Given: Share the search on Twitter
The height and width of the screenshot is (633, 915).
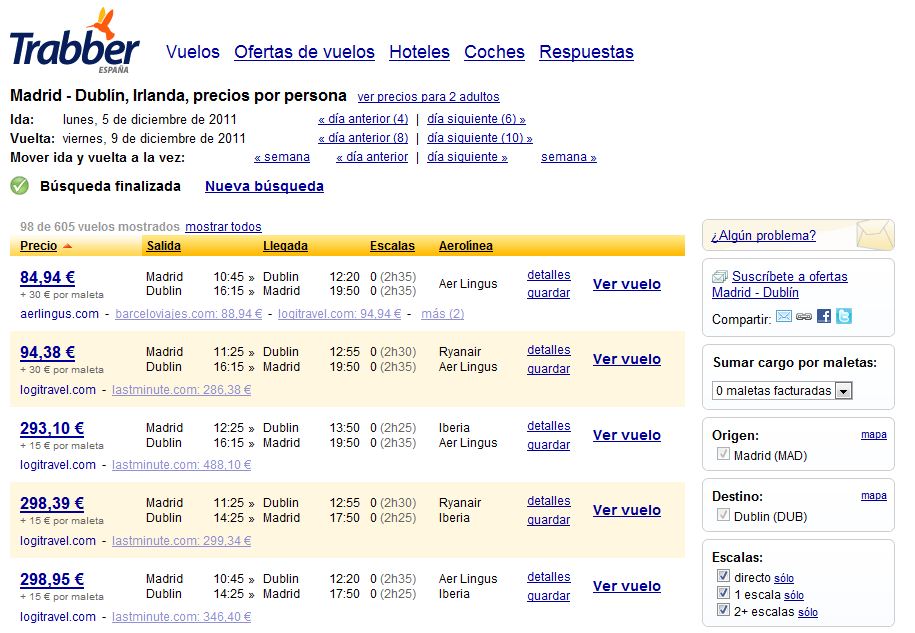Looking at the screenshot, I should click(x=844, y=316).
